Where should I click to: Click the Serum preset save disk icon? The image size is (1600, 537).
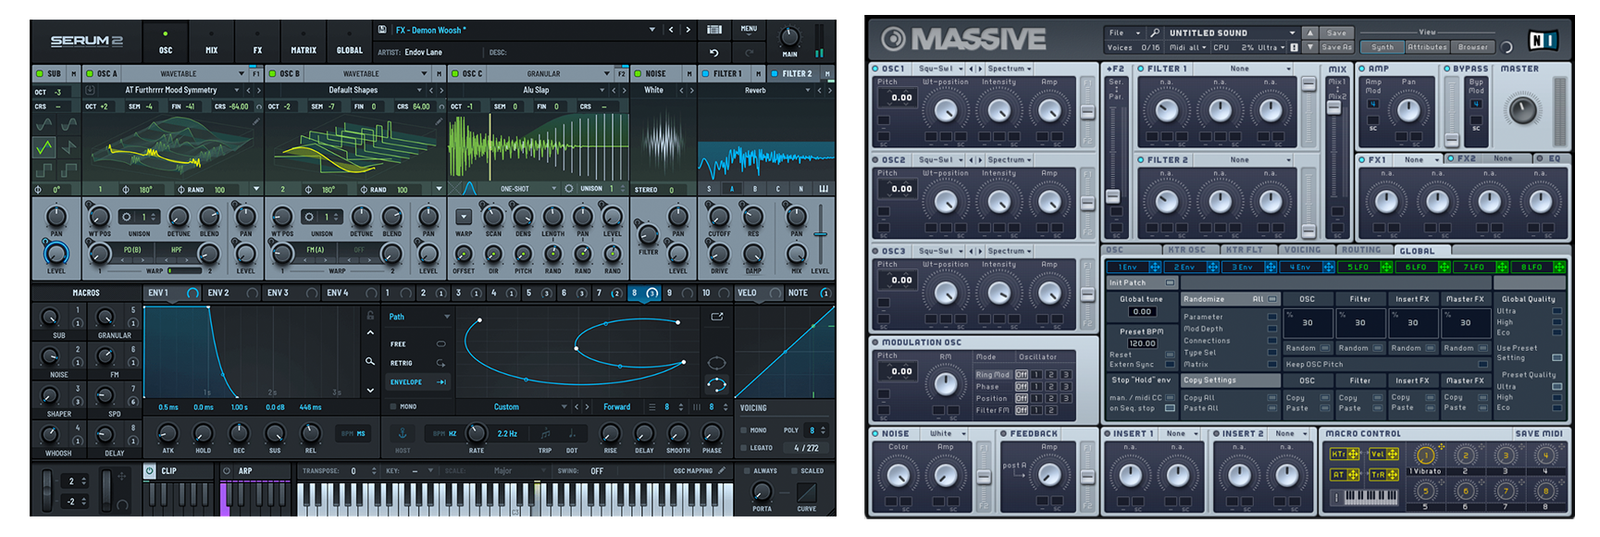[382, 30]
